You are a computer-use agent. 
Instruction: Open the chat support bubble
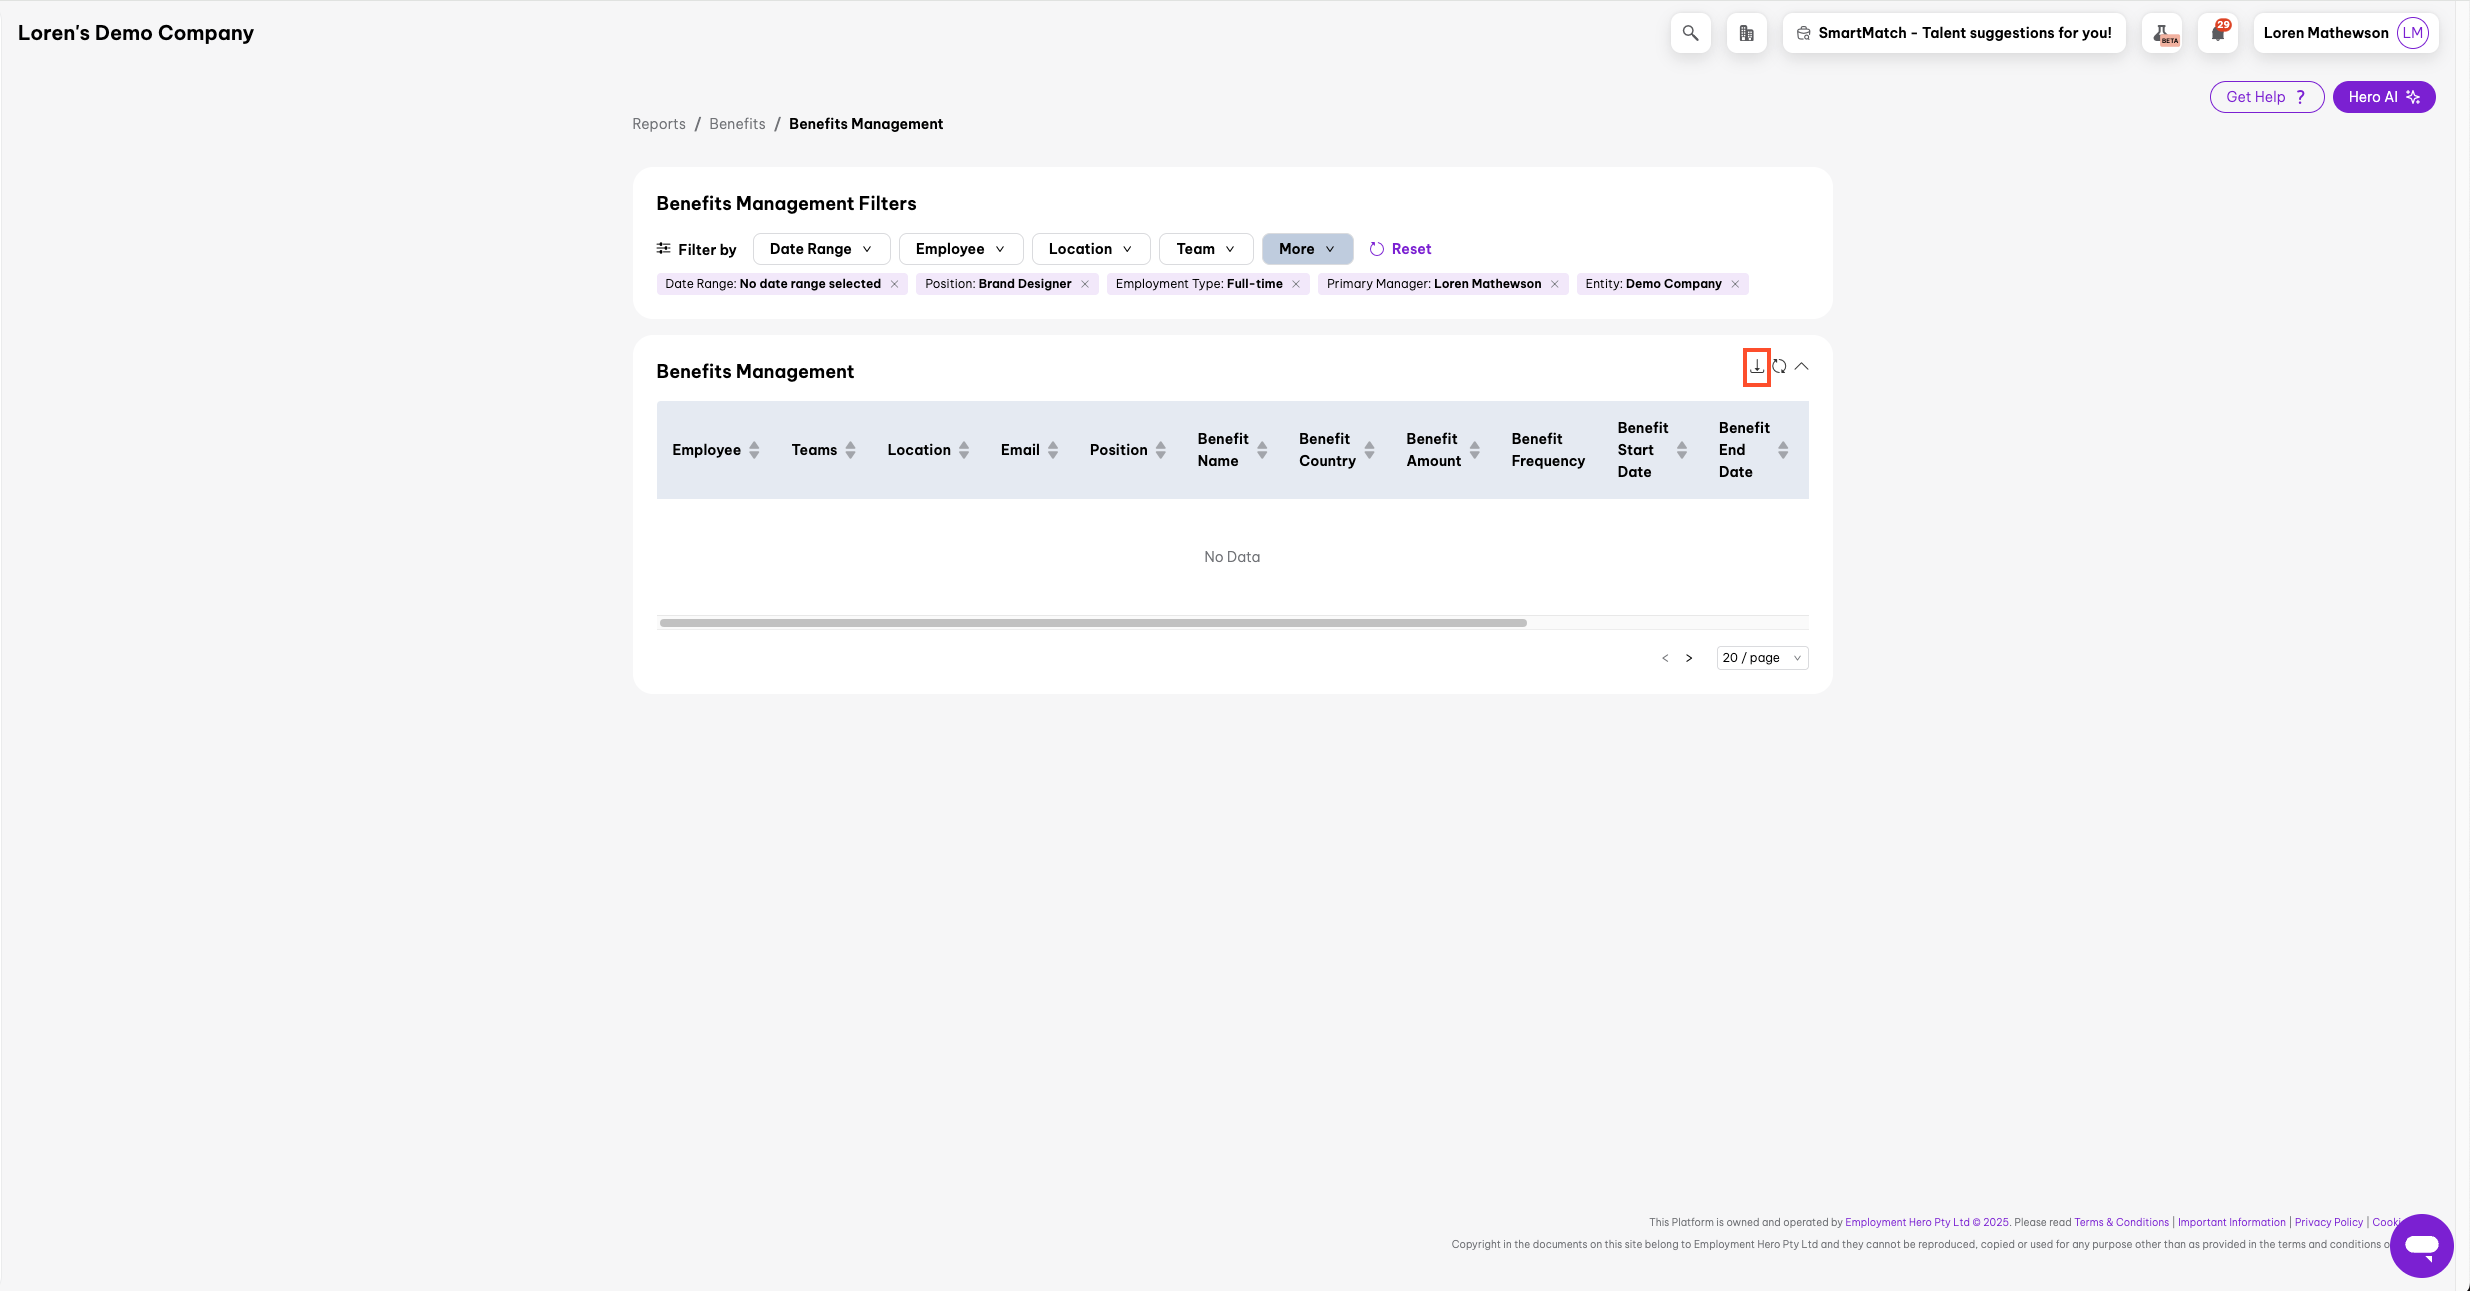(2421, 1246)
